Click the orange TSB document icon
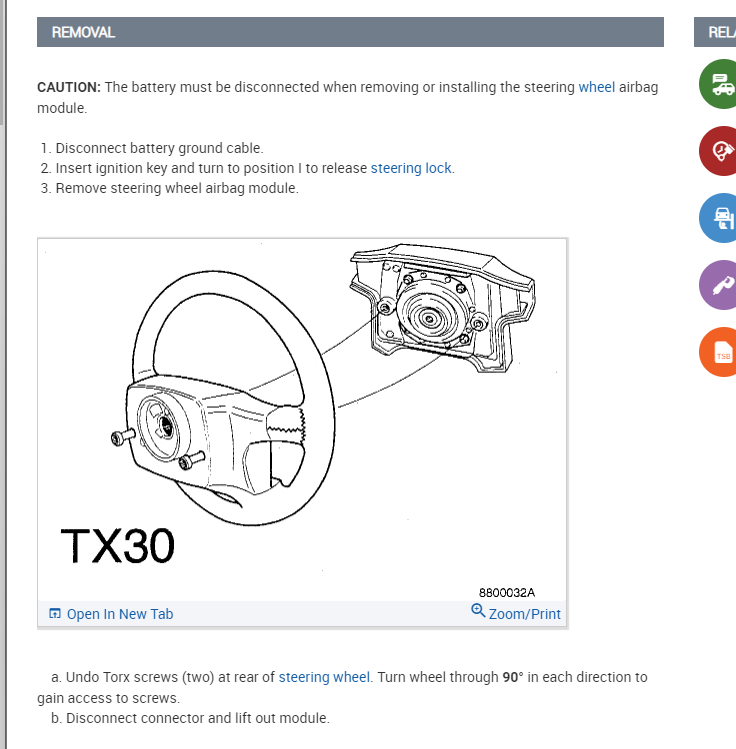The image size is (736, 749). (x=720, y=352)
